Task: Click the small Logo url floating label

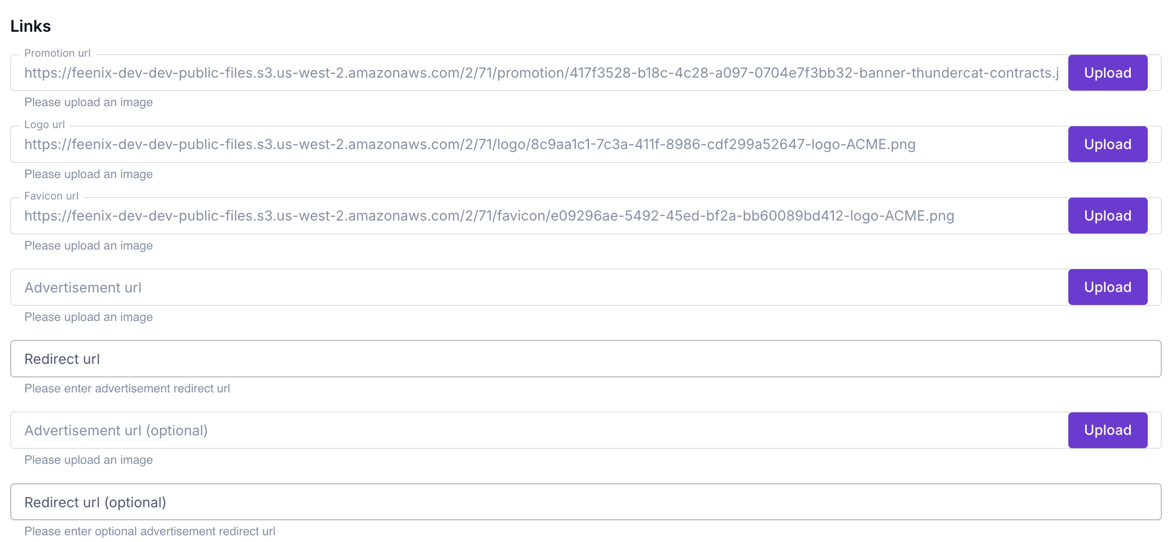Action: coord(44,125)
